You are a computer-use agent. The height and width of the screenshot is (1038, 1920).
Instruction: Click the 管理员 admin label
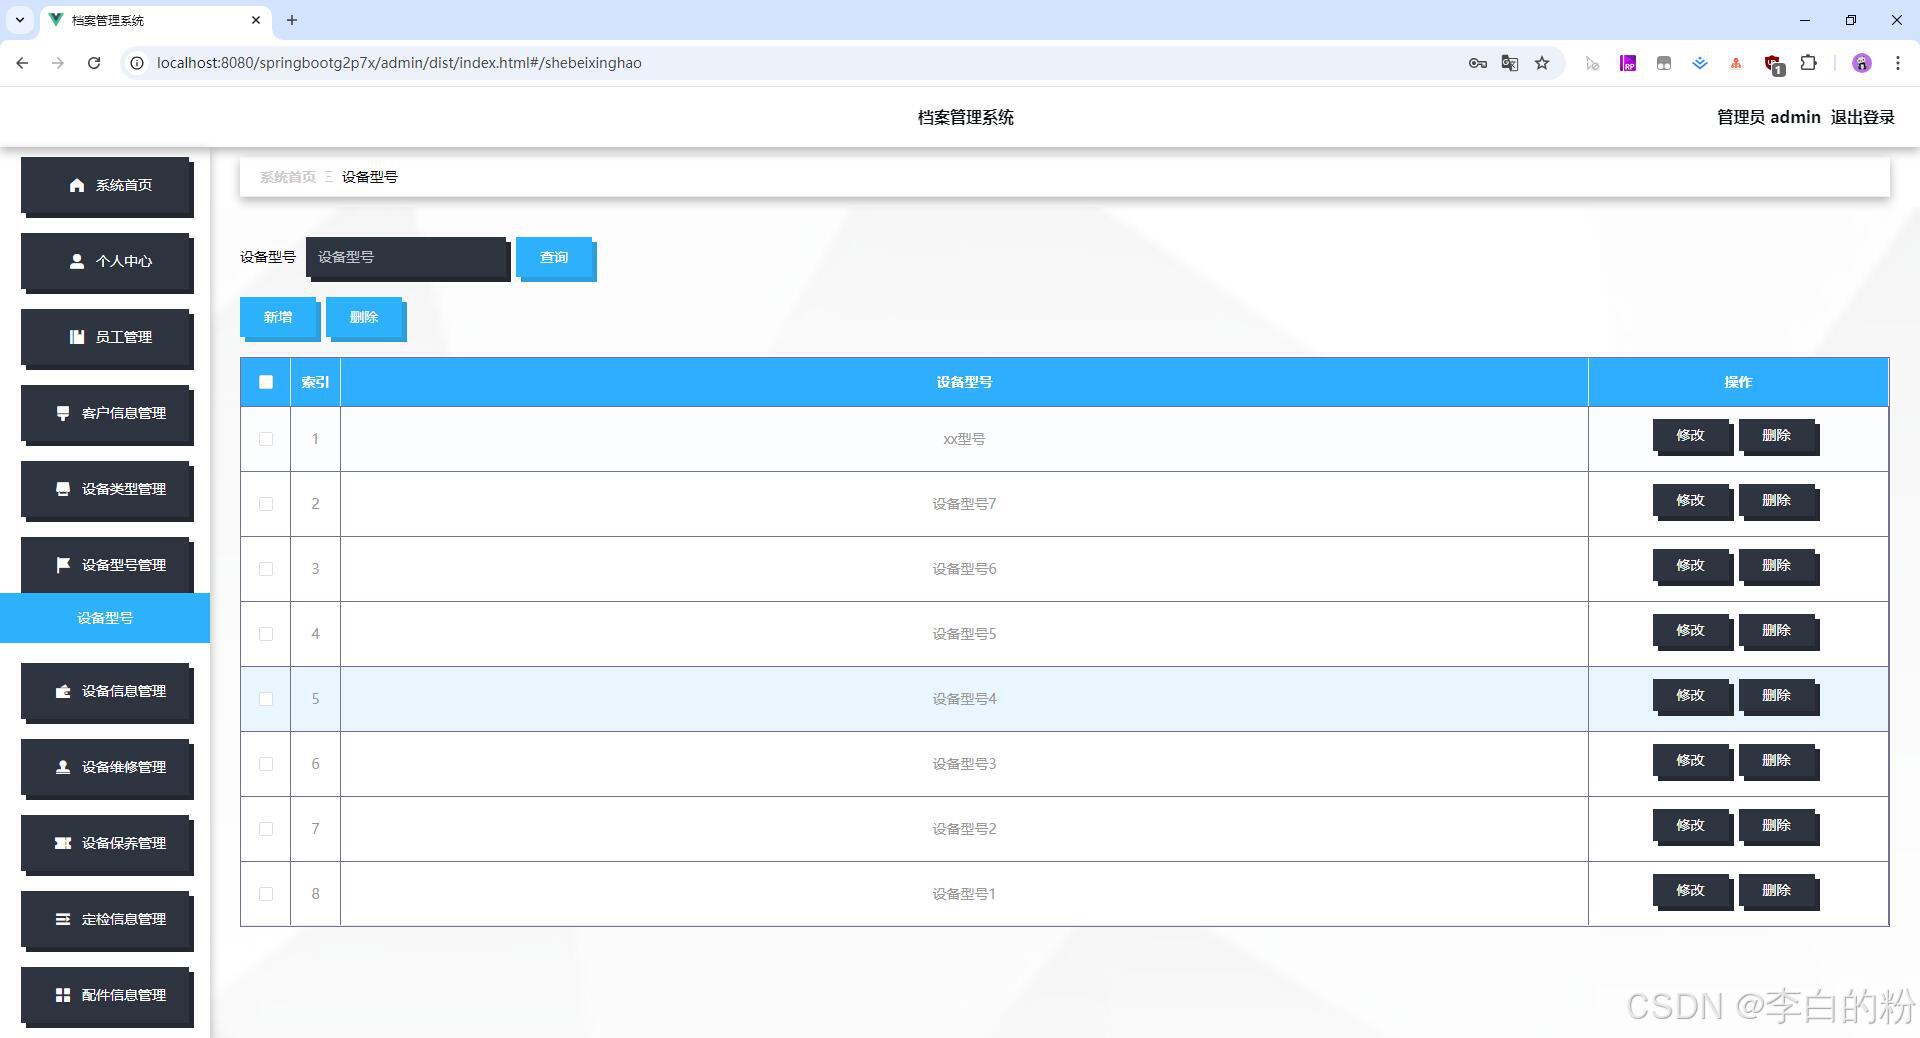point(1768,117)
